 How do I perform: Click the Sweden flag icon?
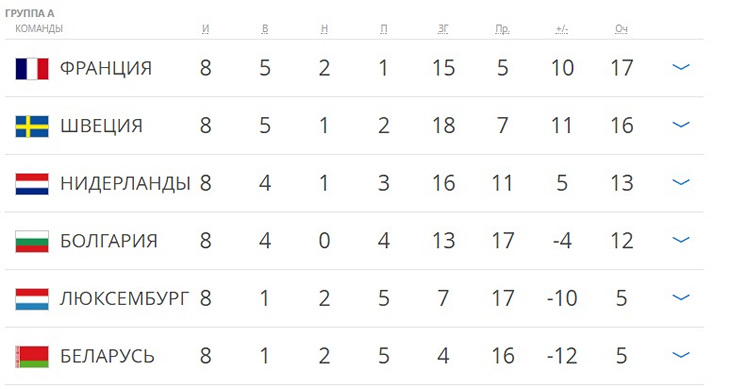pos(32,126)
